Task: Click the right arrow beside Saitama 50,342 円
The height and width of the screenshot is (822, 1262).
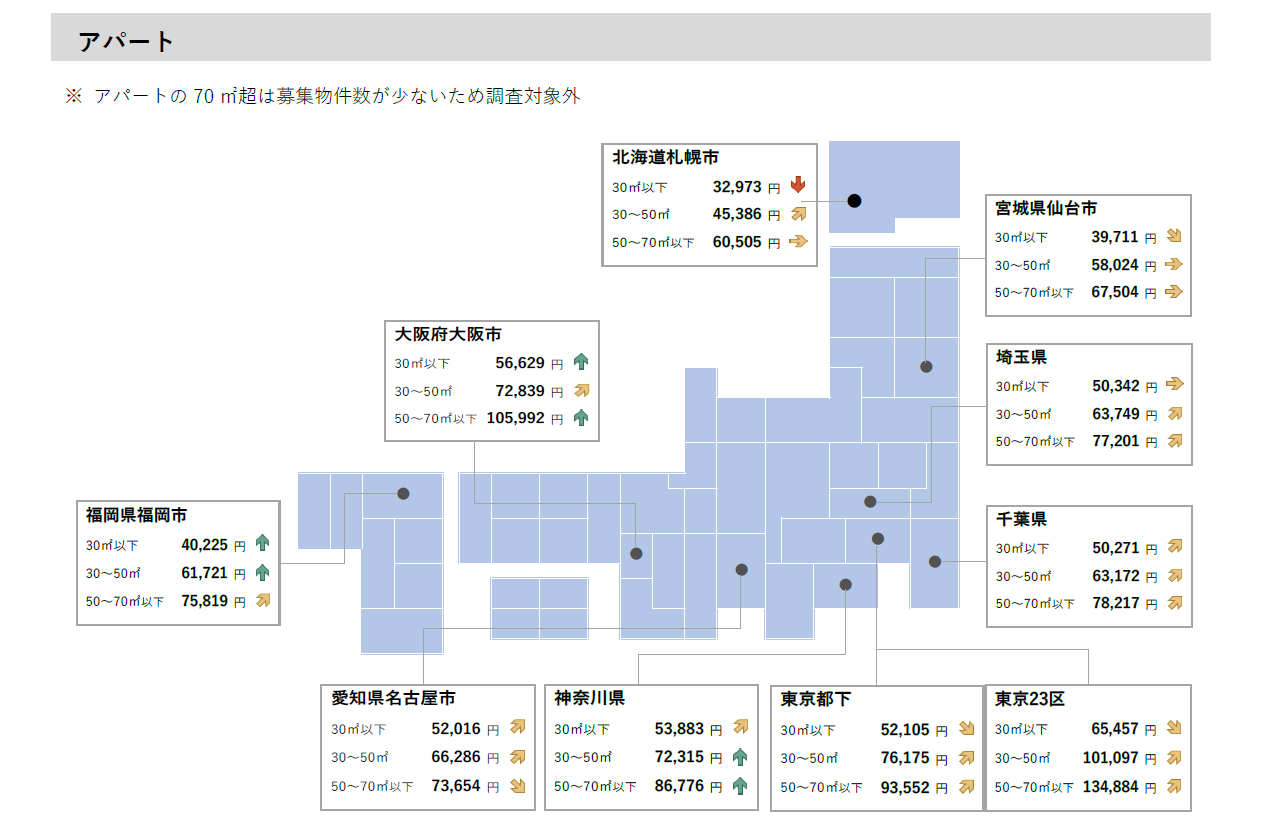Action: click(1174, 385)
